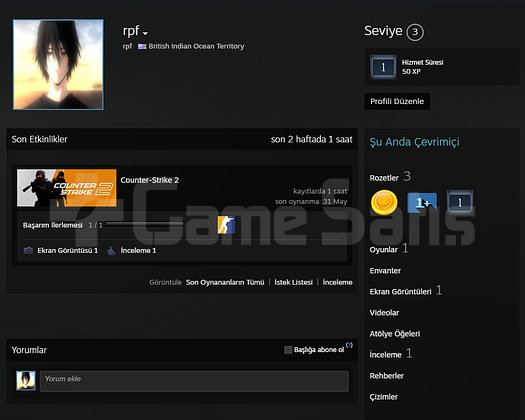The image size is (525, 420).
Task: Click the Counter-Strike achievement icon
Action: pos(226,225)
